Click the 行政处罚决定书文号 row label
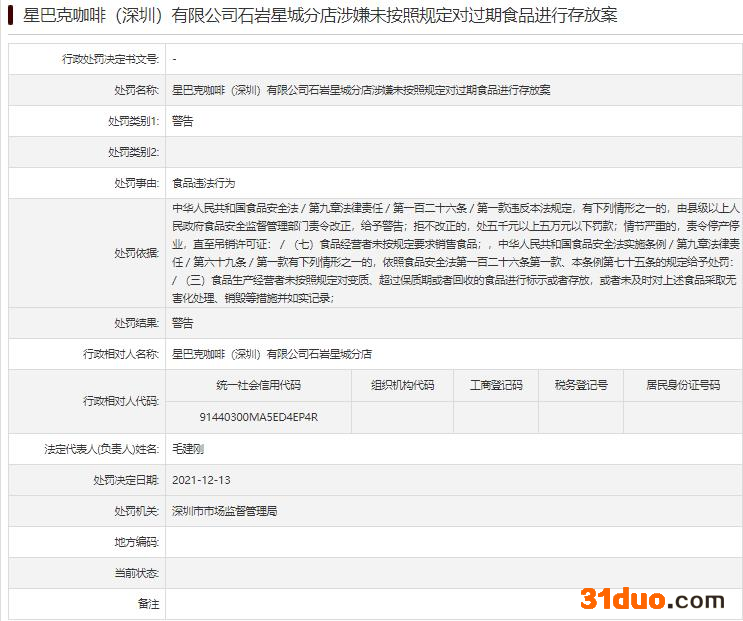This screenshot has height=621, width=743. click(x=110, y=59)
